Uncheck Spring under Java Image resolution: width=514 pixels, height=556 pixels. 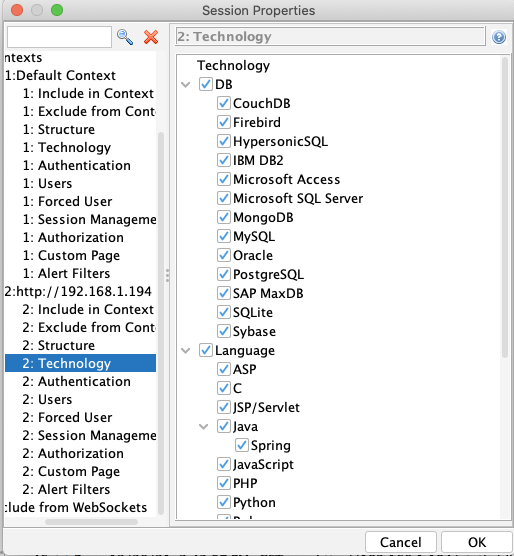(x=242, y=445)
